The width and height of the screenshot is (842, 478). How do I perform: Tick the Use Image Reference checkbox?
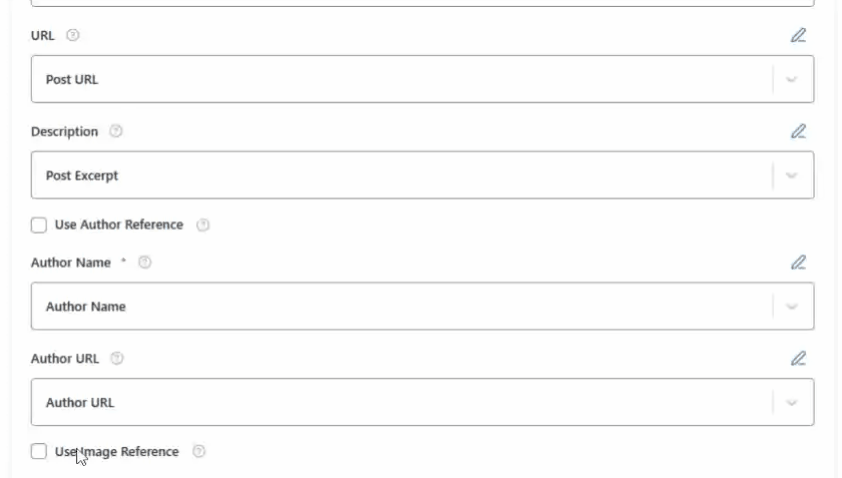pyautogui.click(x=39, y=452)
